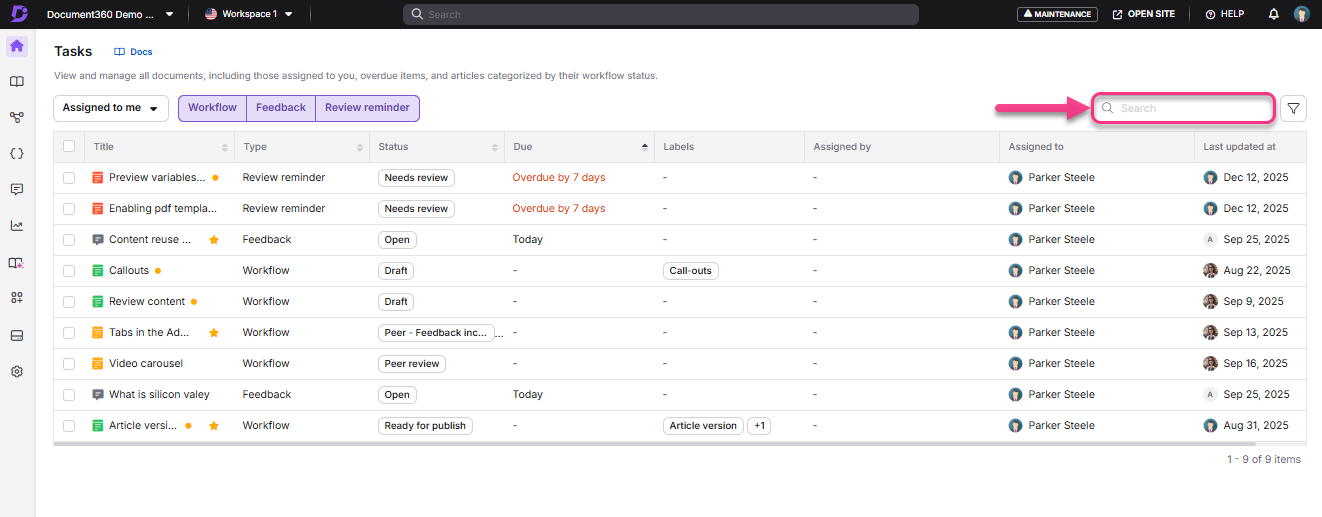
Task: Open the Analytics chart icon in sidebar
Action: [x=17, y=226]
